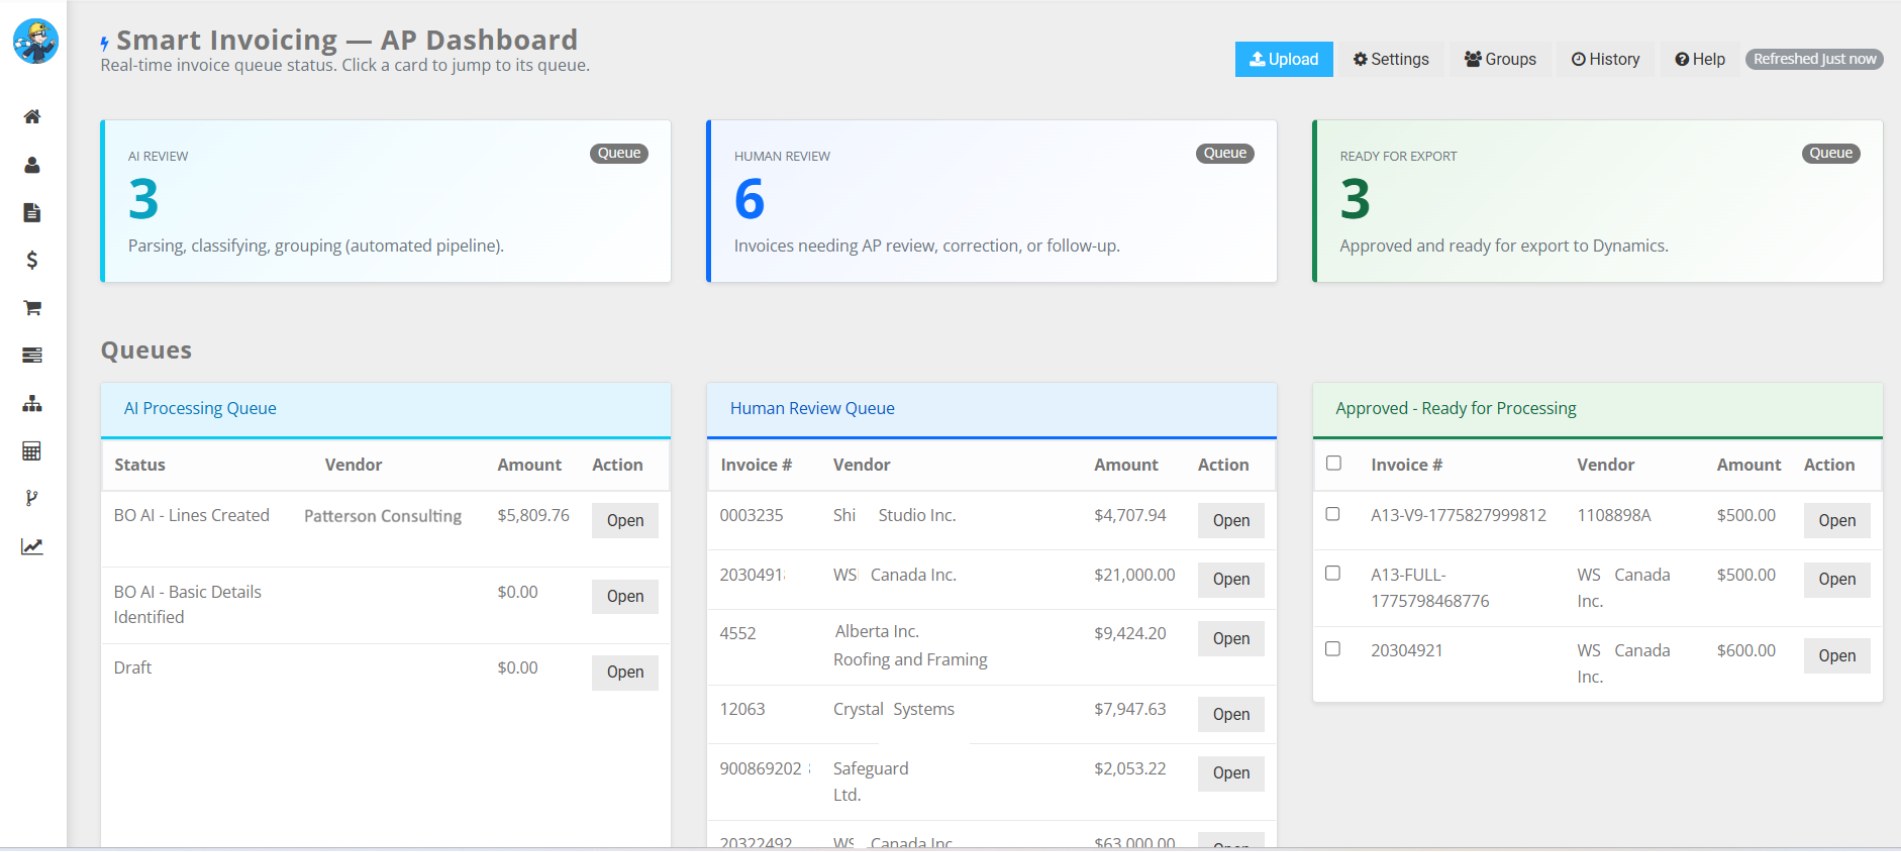
Task: Select the Patterson Consulting vendor cell
Action: [383, 516]
